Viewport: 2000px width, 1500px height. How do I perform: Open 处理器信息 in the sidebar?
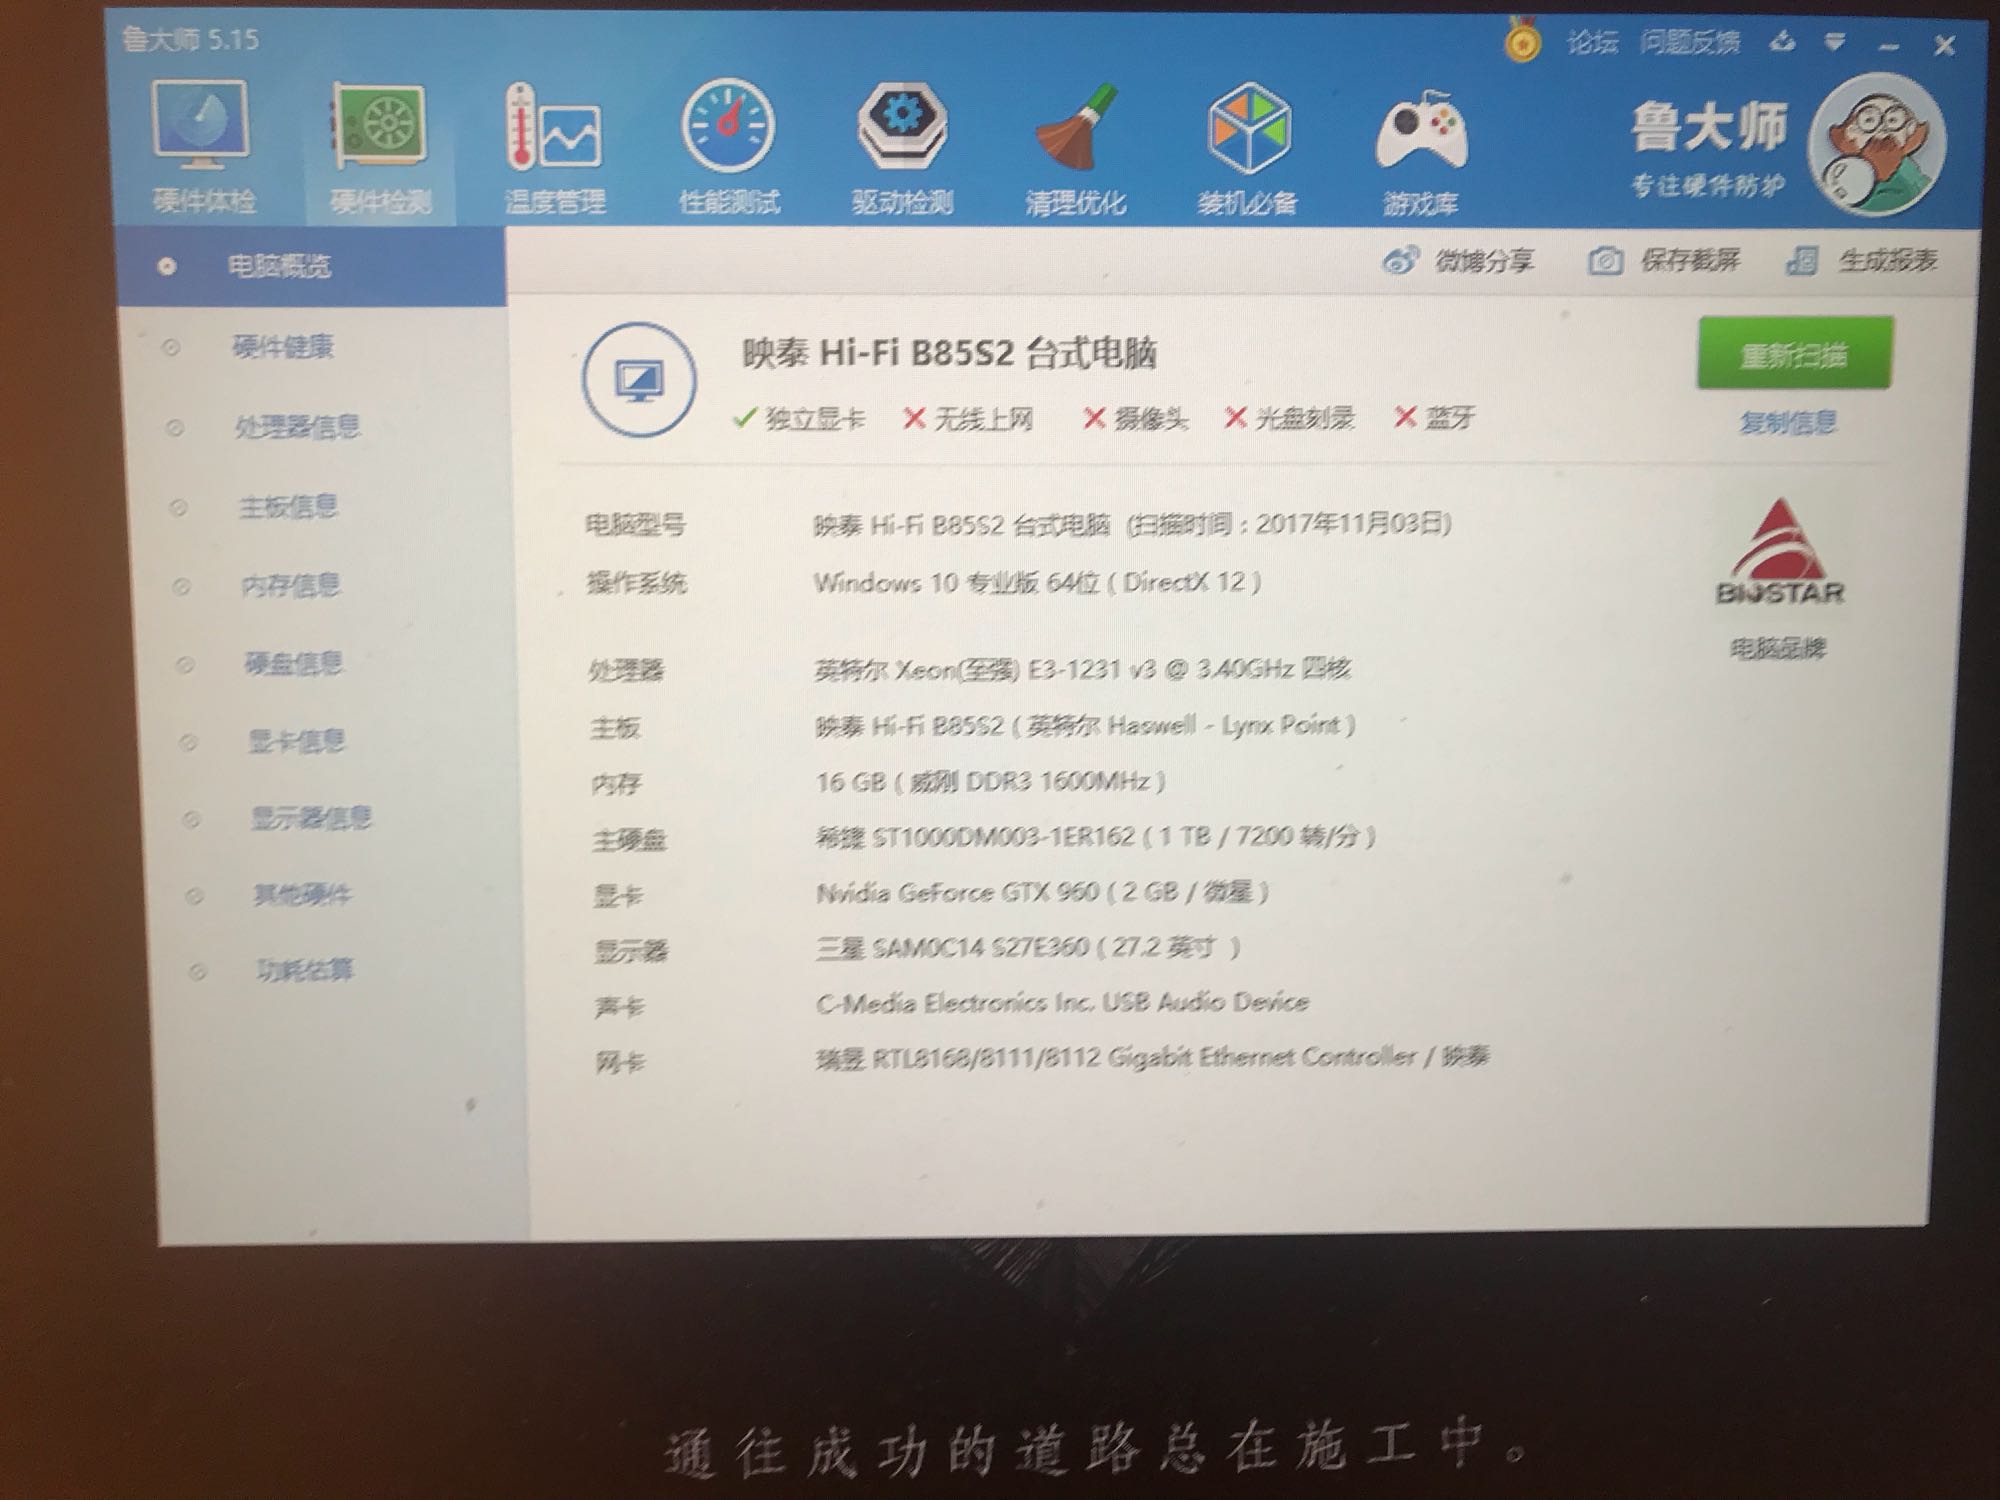point(297,427)
